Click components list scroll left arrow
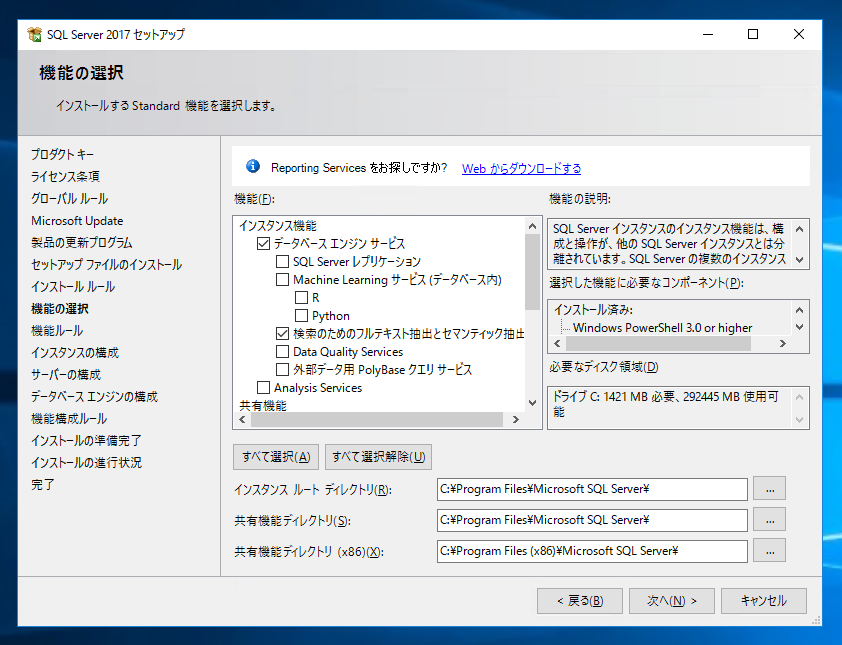 pos(557,344)
